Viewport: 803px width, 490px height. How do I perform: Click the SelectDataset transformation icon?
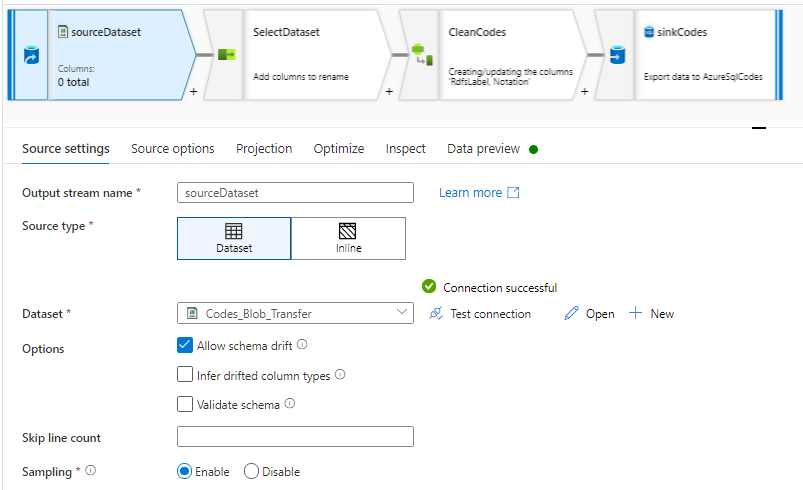coord(227,55)
